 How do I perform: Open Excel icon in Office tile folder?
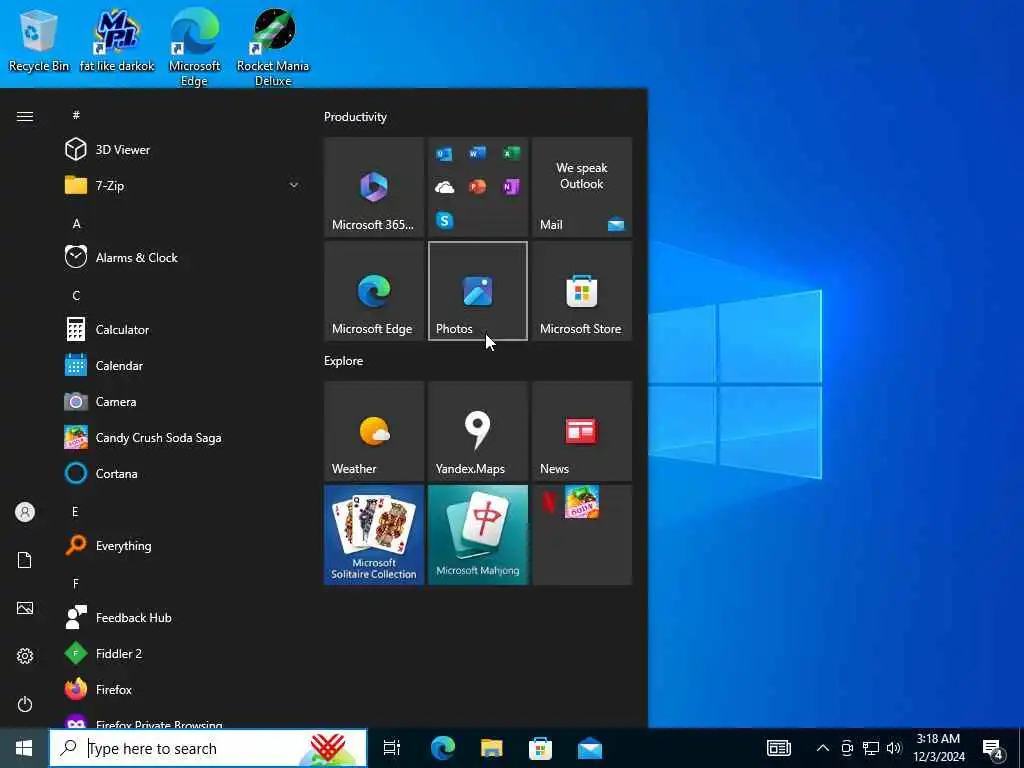coord(511,153)
